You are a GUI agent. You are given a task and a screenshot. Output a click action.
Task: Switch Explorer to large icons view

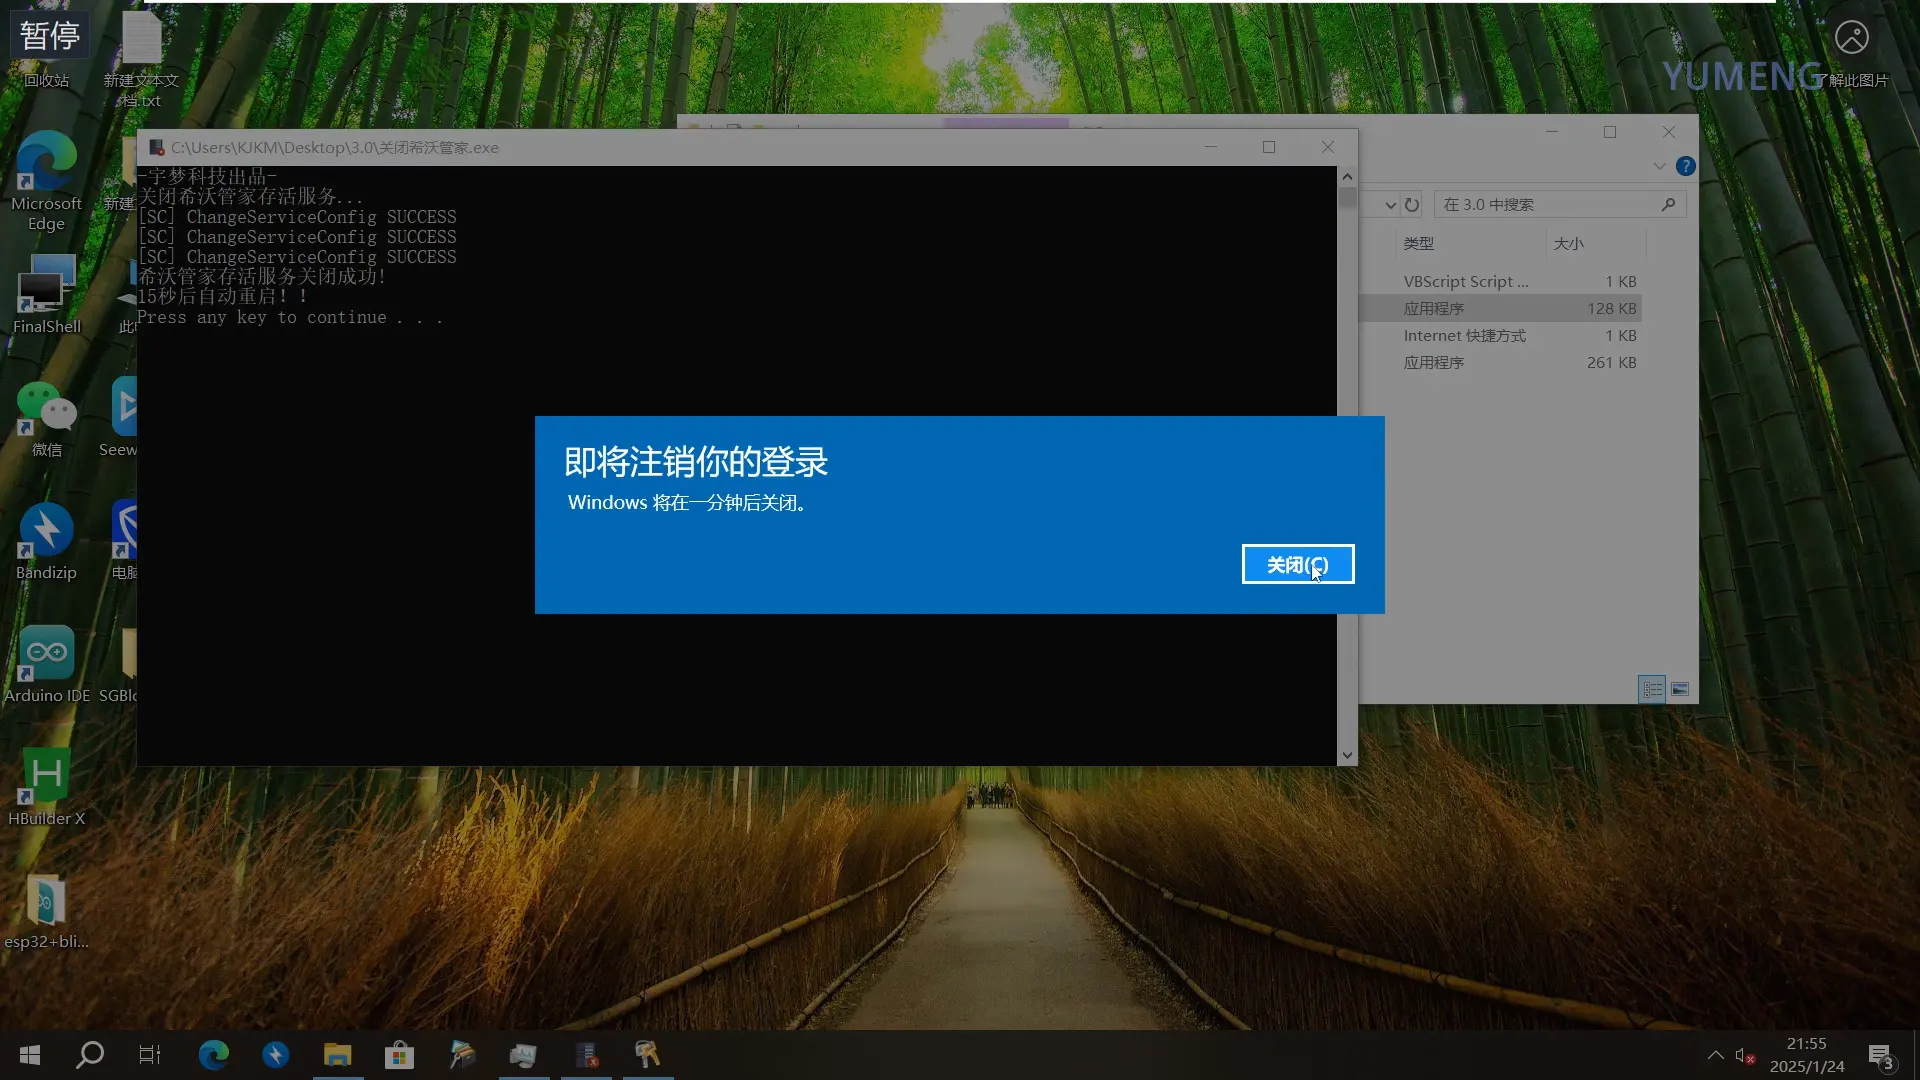(1680, 688)
